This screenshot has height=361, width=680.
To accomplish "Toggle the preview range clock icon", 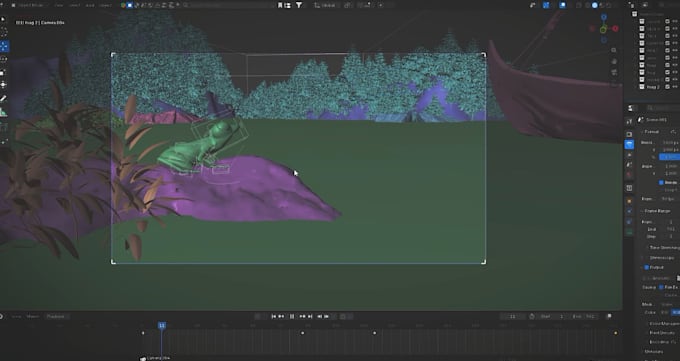I will [x=532, y=317].
